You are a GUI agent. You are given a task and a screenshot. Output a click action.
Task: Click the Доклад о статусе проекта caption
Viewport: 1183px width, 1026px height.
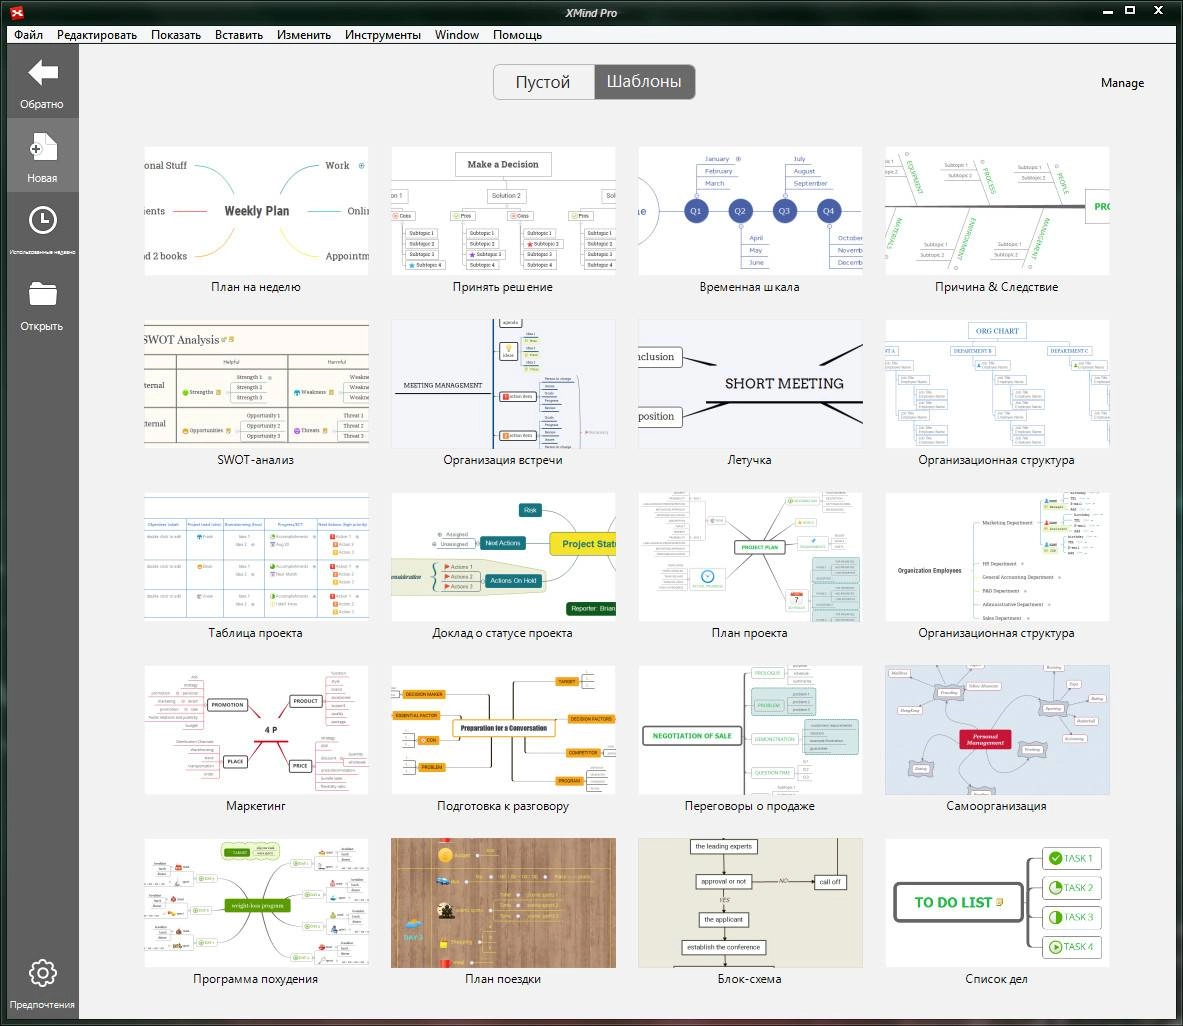point(502,633)
